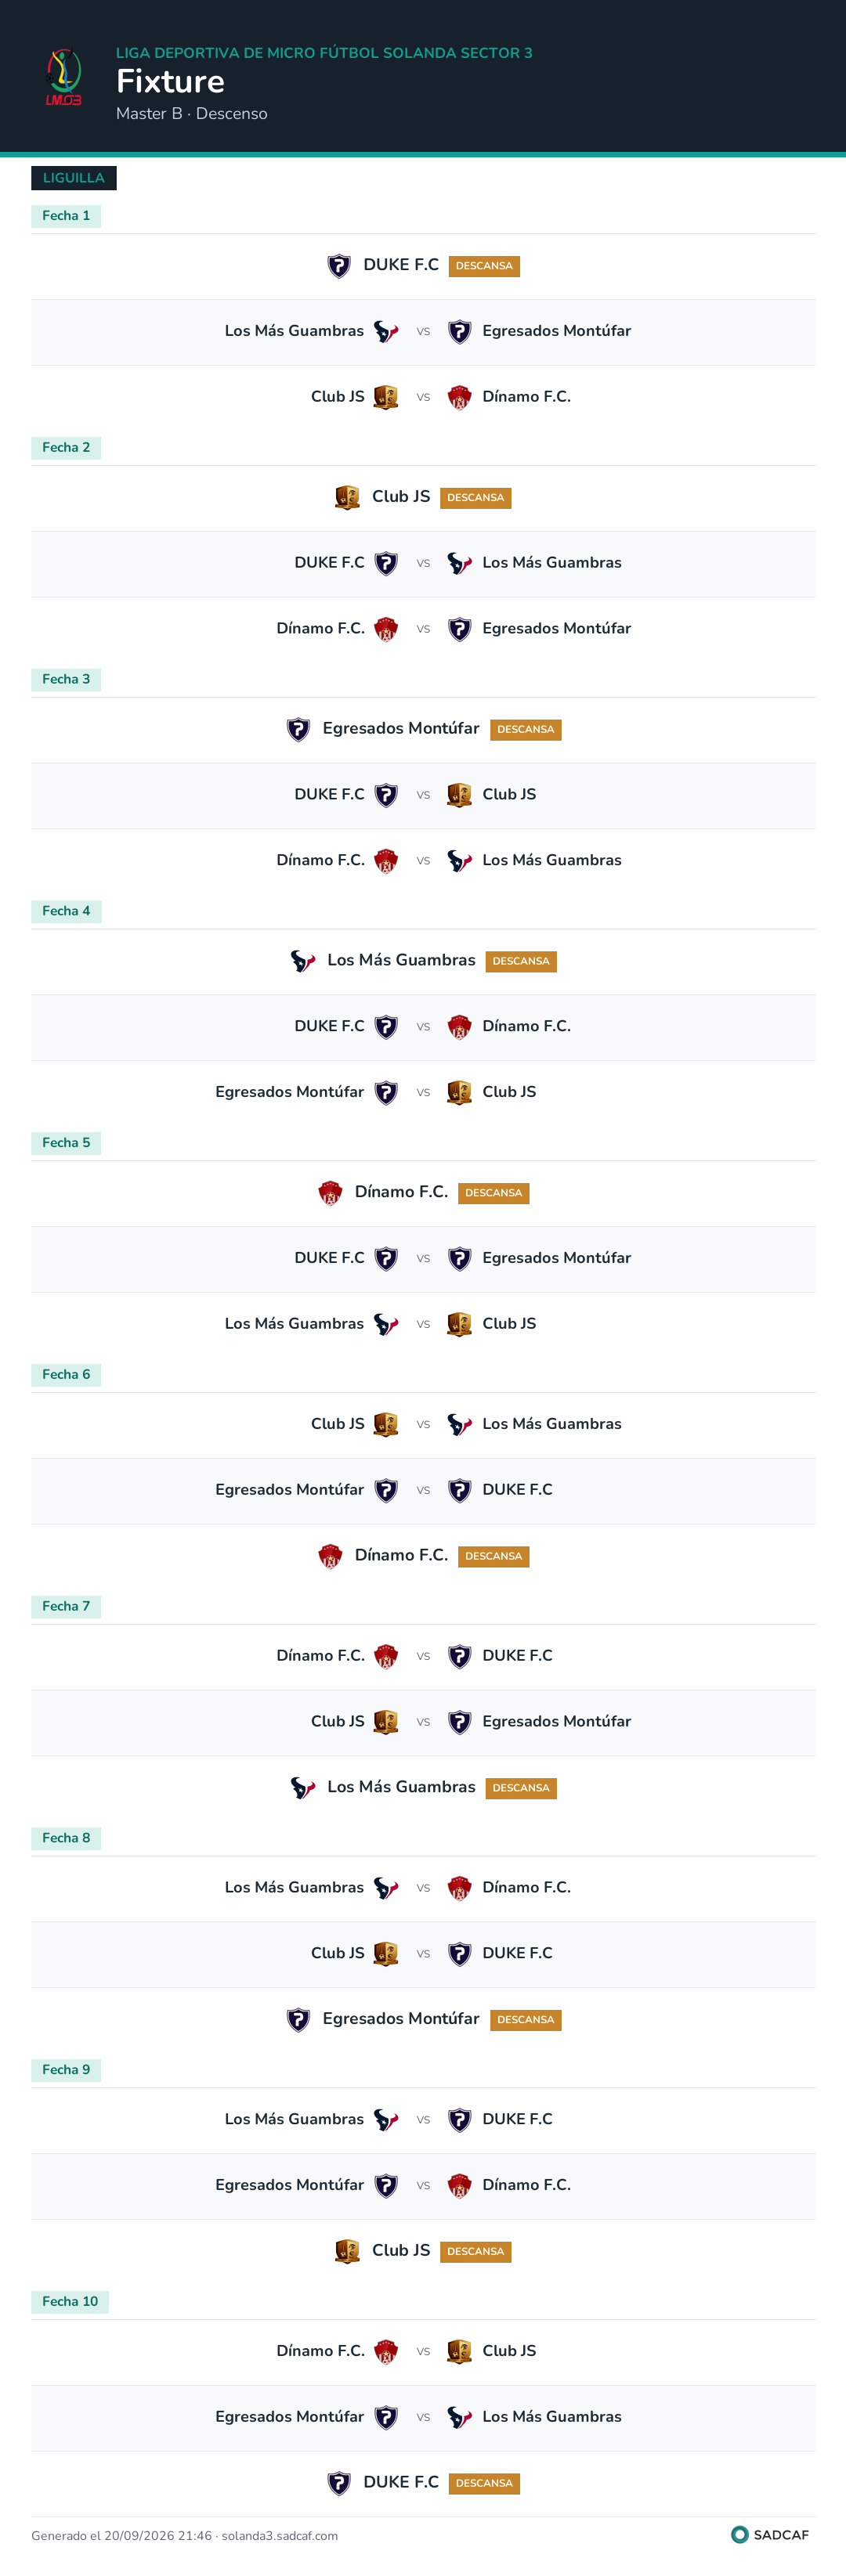The image size is (846, 2576).
Task: Click Los Más Guambras logo resting in Fecha 4
Action: [303, 962]
